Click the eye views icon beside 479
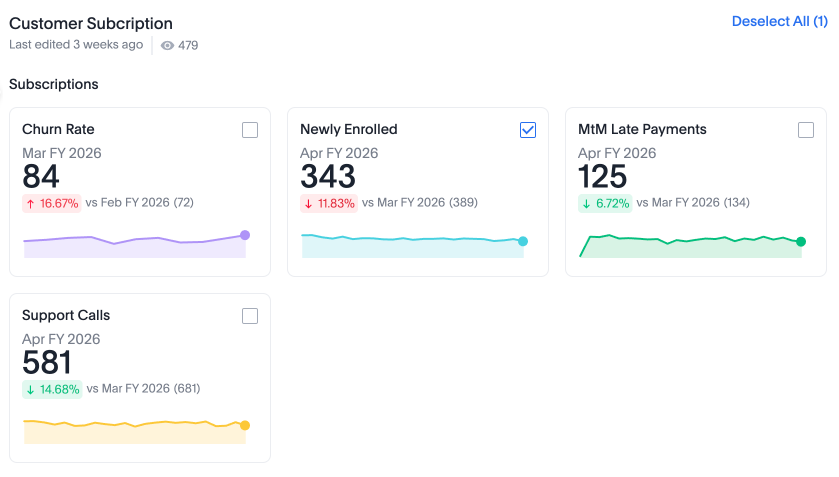This screenshot has width=839, height=477. pos(167,45)
